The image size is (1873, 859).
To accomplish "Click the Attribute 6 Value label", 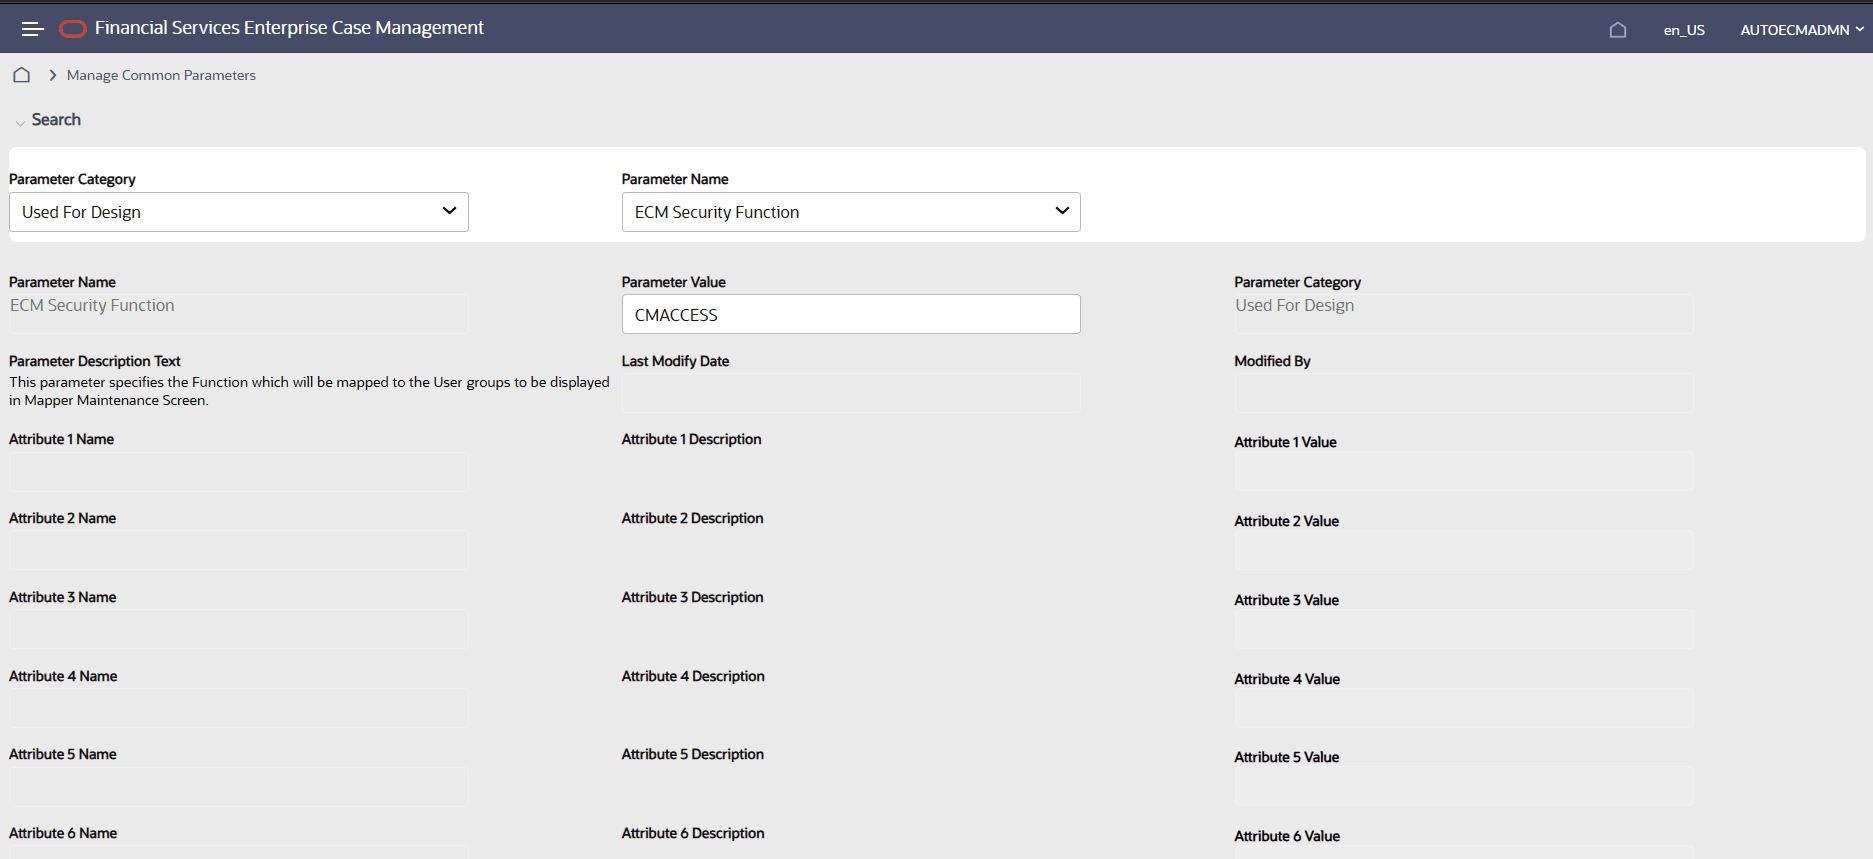I will (x=1287, y=836).
